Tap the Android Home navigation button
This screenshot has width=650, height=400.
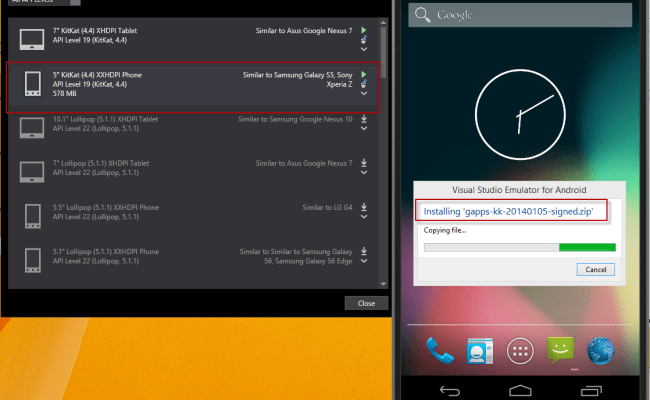point(520,390)
